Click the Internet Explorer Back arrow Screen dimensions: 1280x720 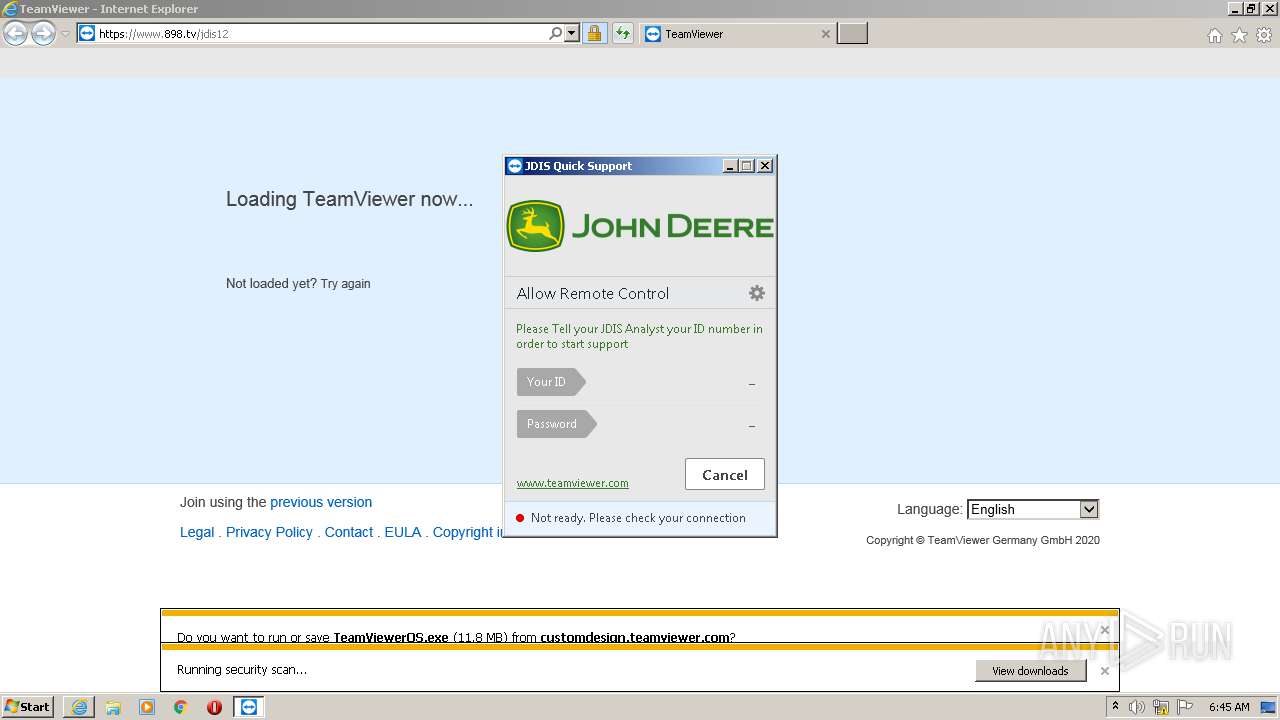tap(15, 34)
